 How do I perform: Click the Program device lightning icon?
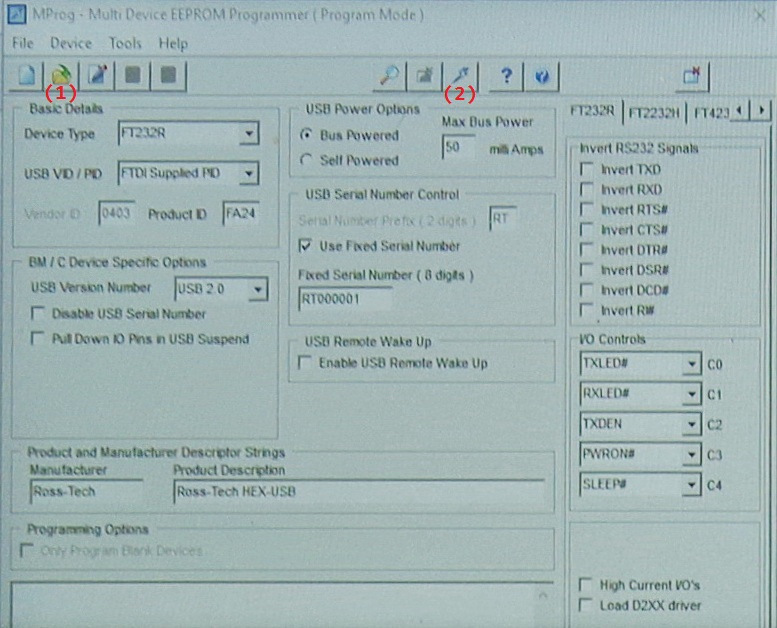(x=460, y=76)
